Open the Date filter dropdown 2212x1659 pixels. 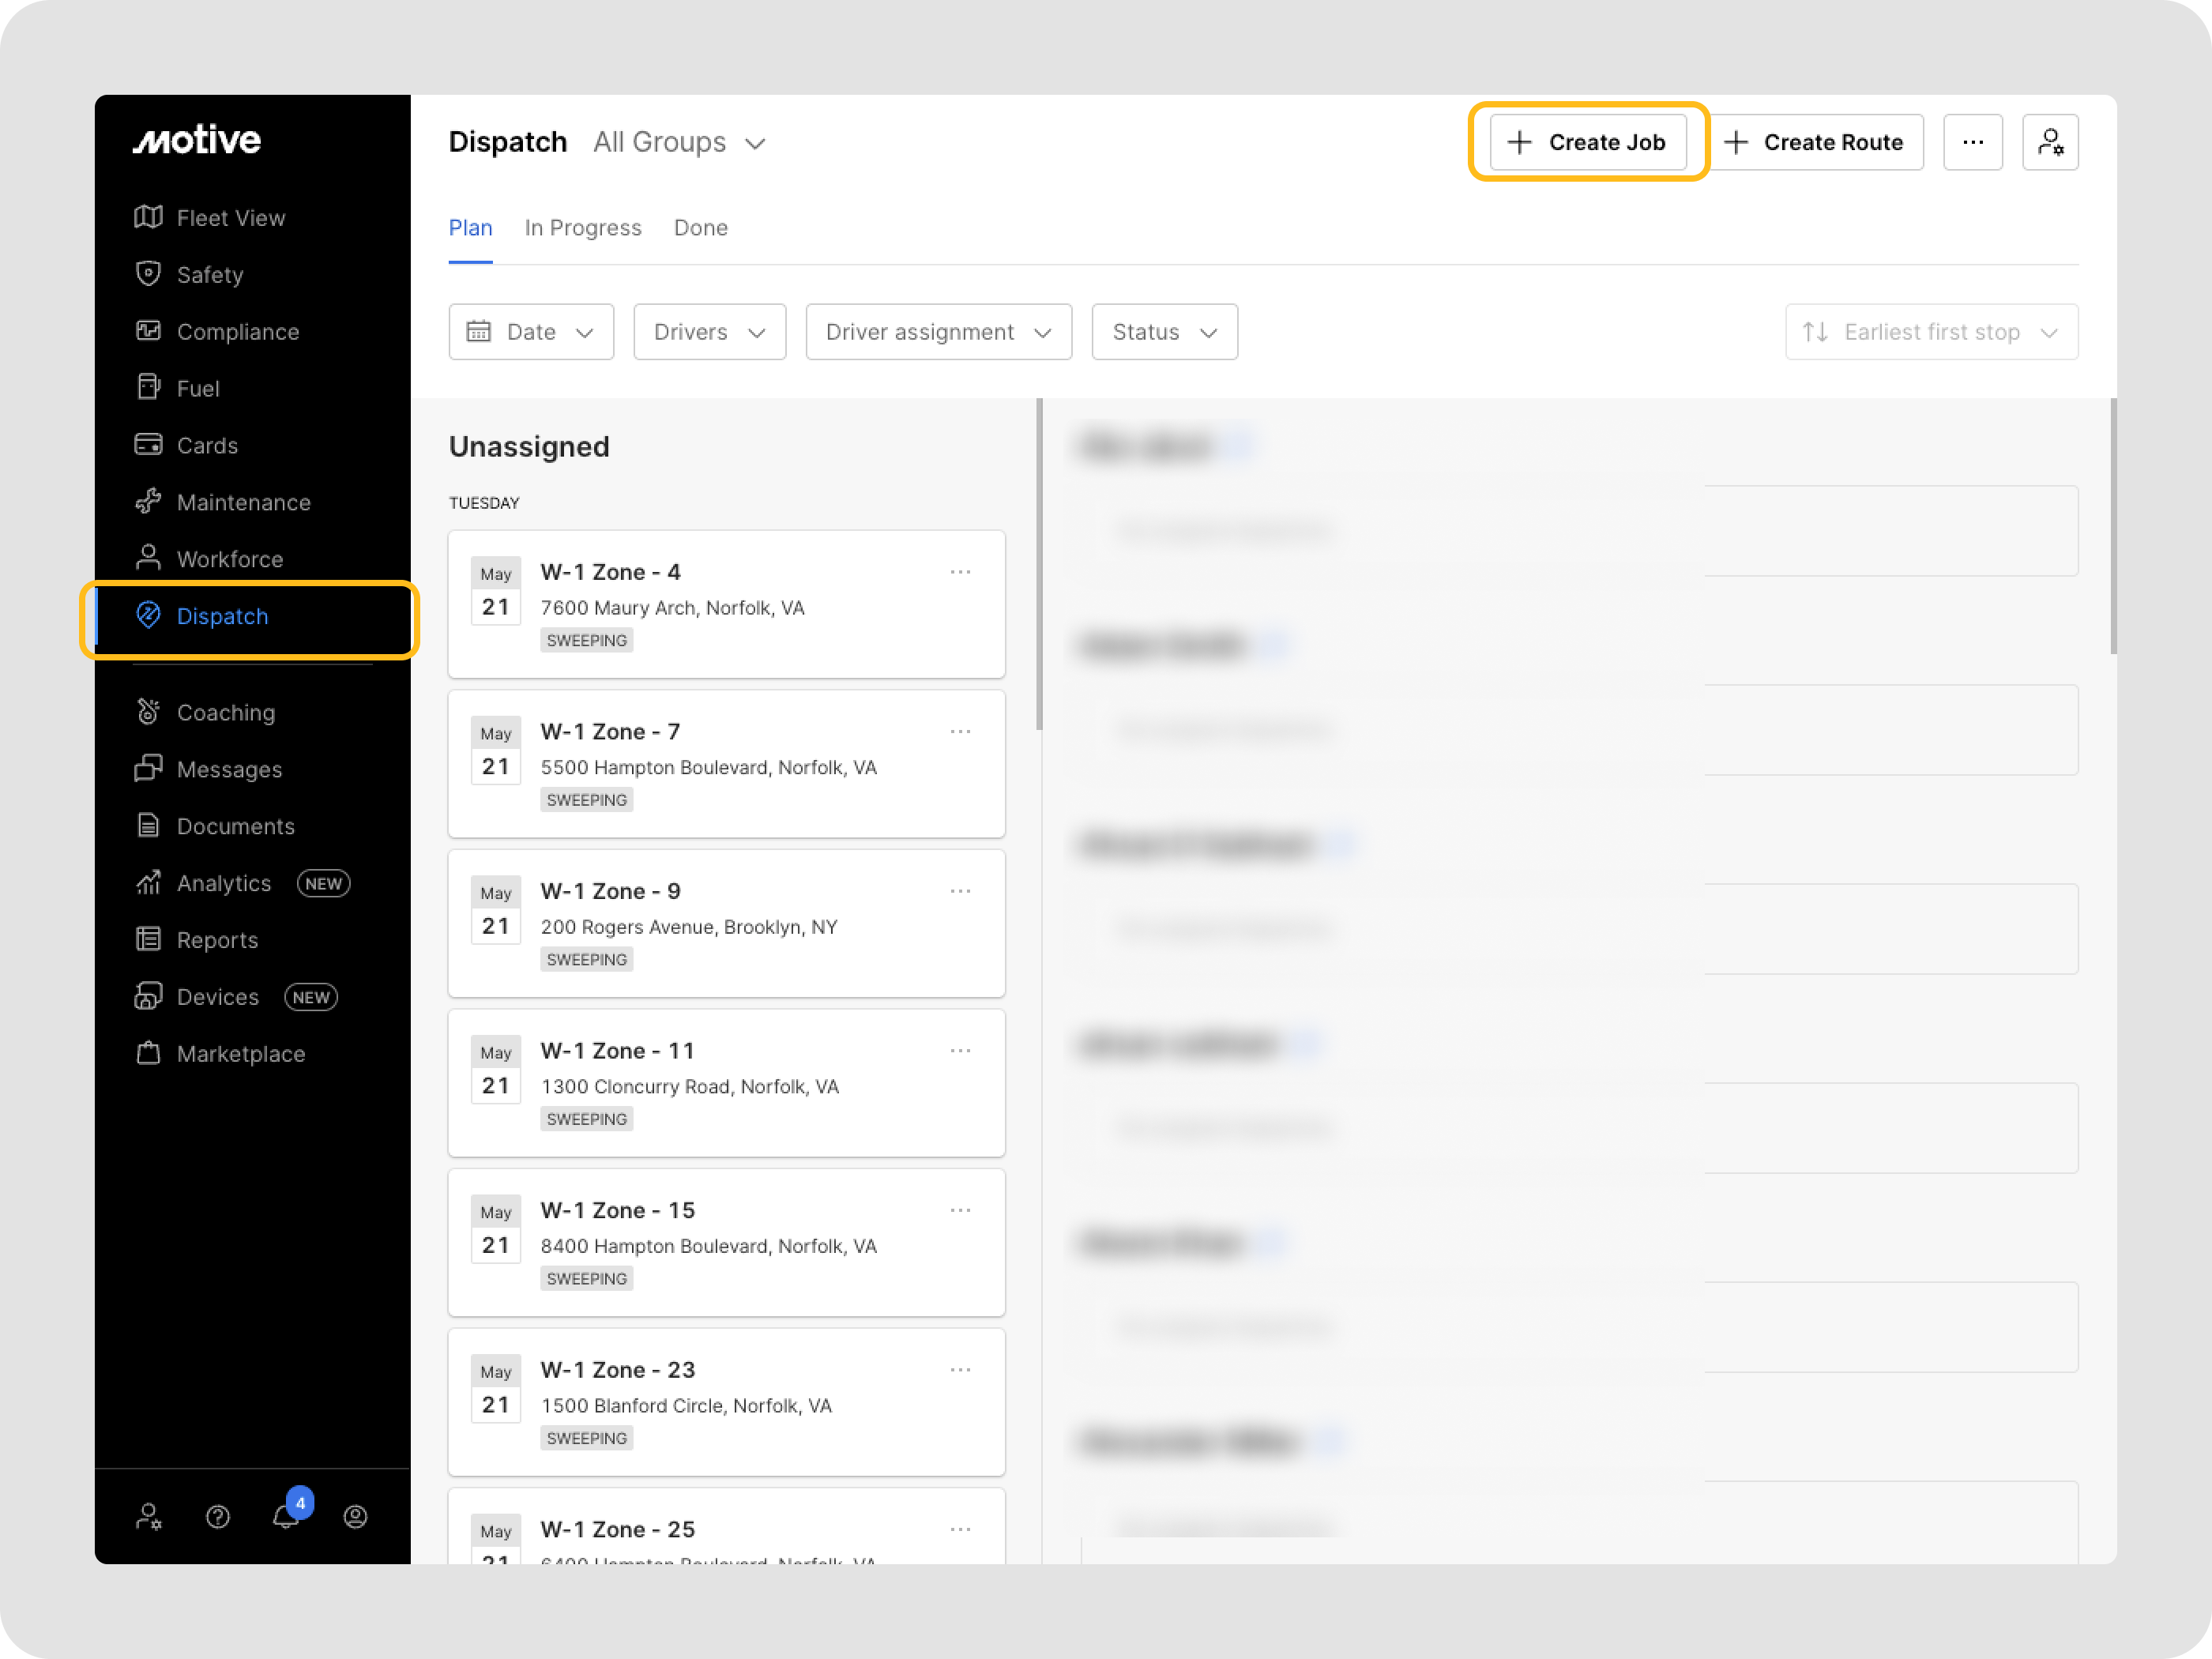[530, 332]
